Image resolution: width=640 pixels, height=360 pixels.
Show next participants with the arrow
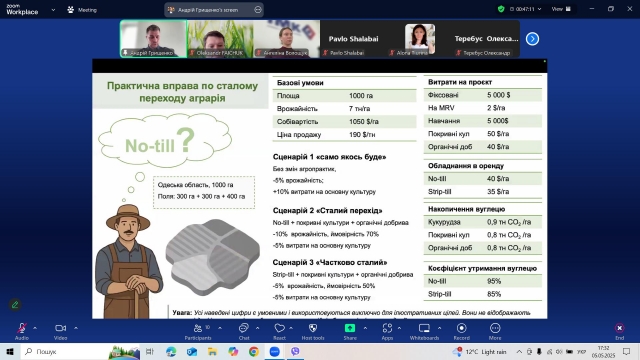(532, 39)
